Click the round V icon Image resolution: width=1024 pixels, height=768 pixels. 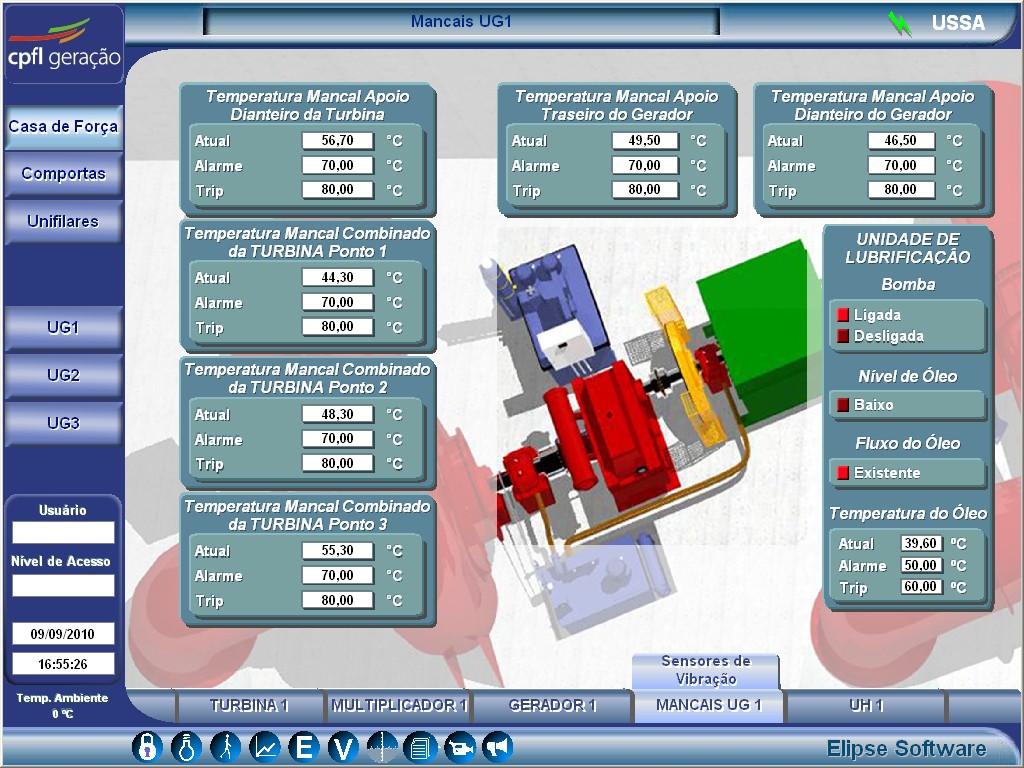tap(343, 746)
